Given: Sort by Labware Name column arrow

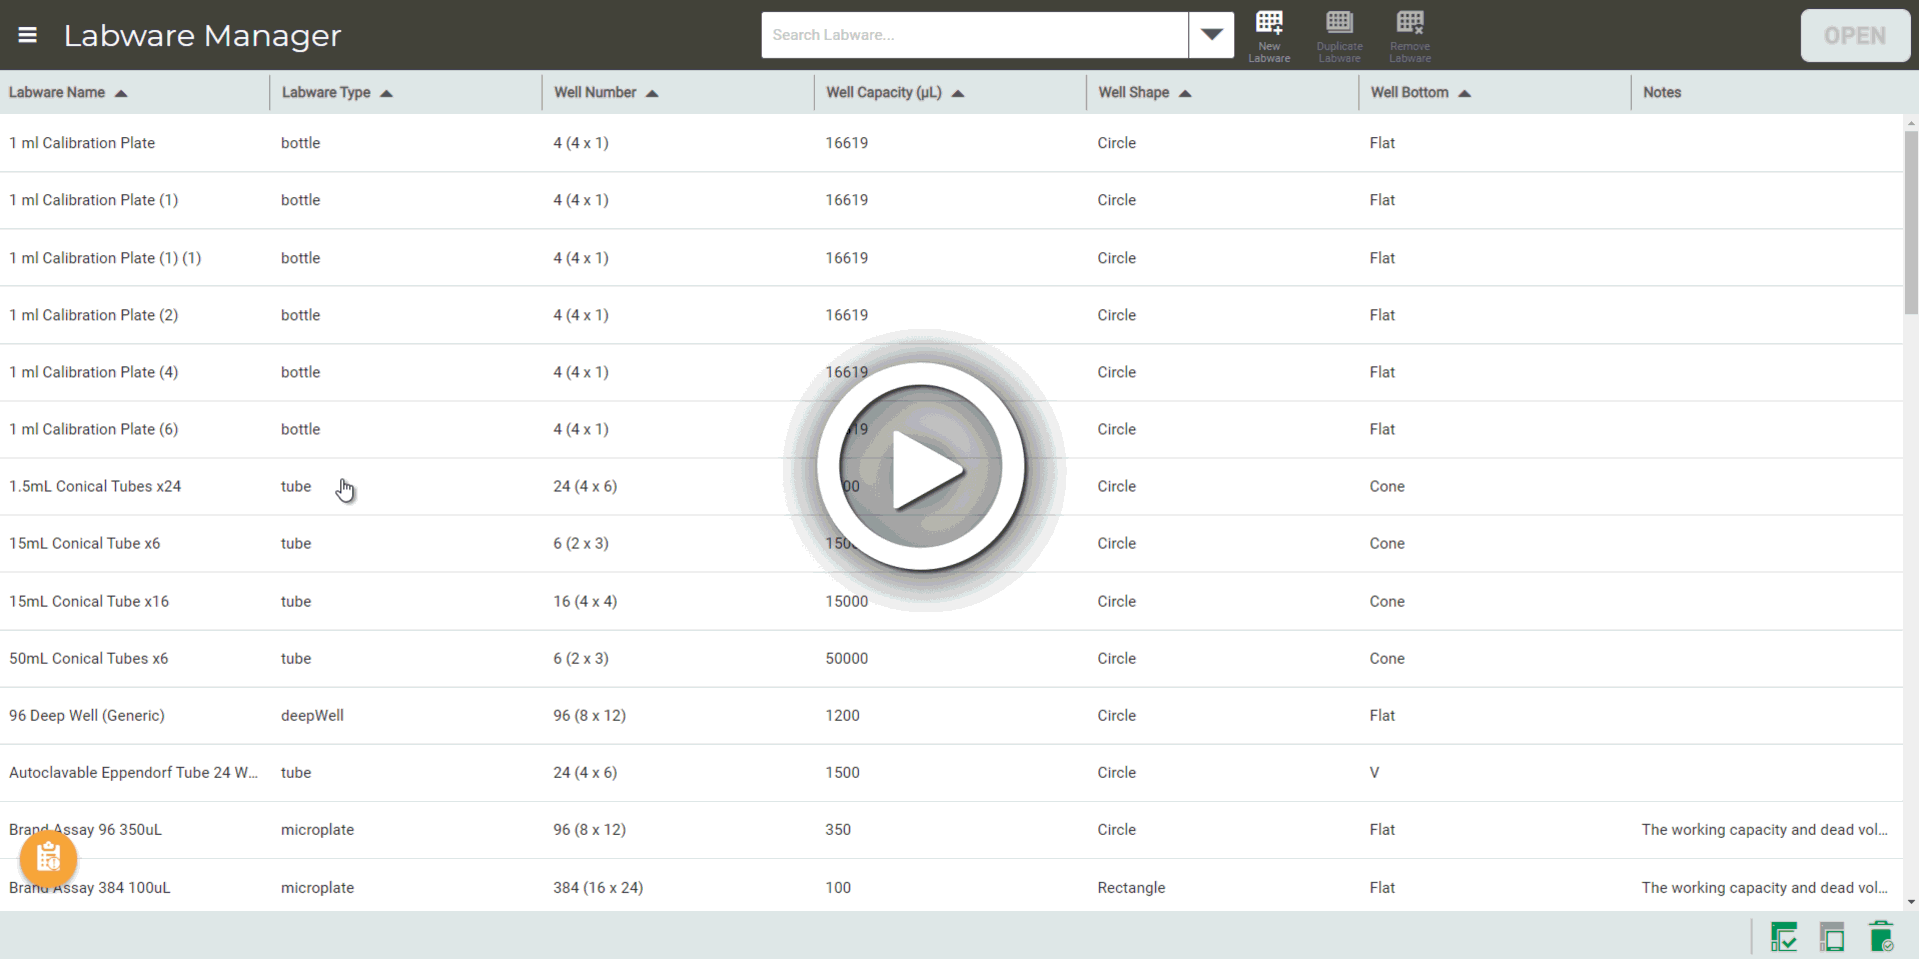Looking at the screenshot, I should (x=121, y=93).
